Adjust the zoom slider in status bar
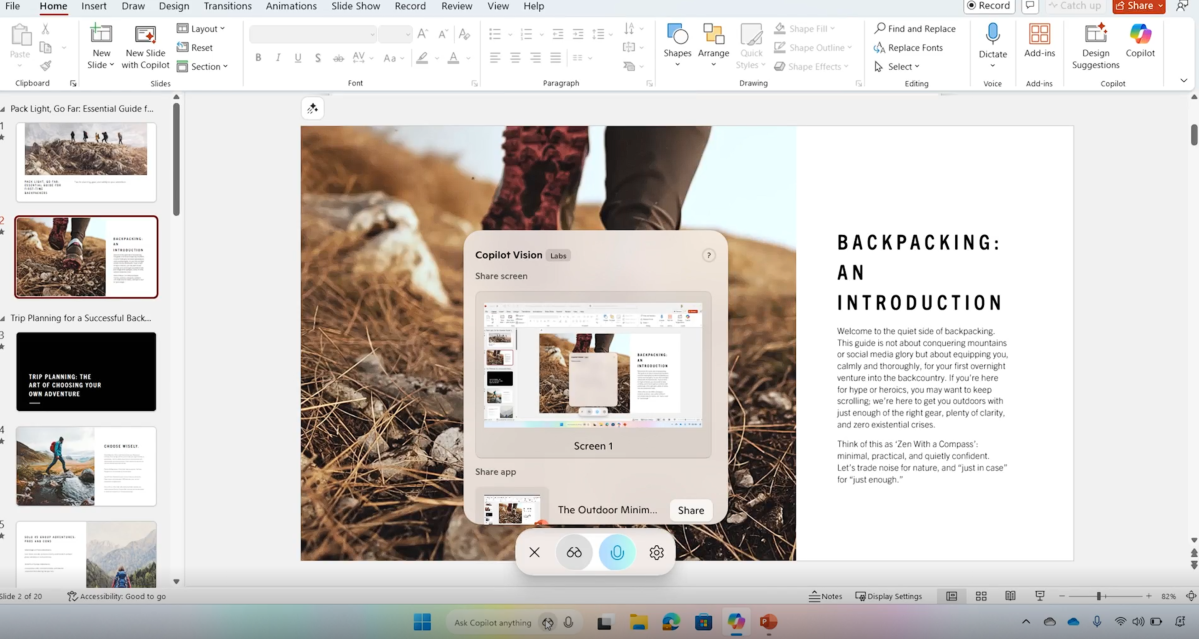1199x639 pixels. click(x=1098, y=596)
